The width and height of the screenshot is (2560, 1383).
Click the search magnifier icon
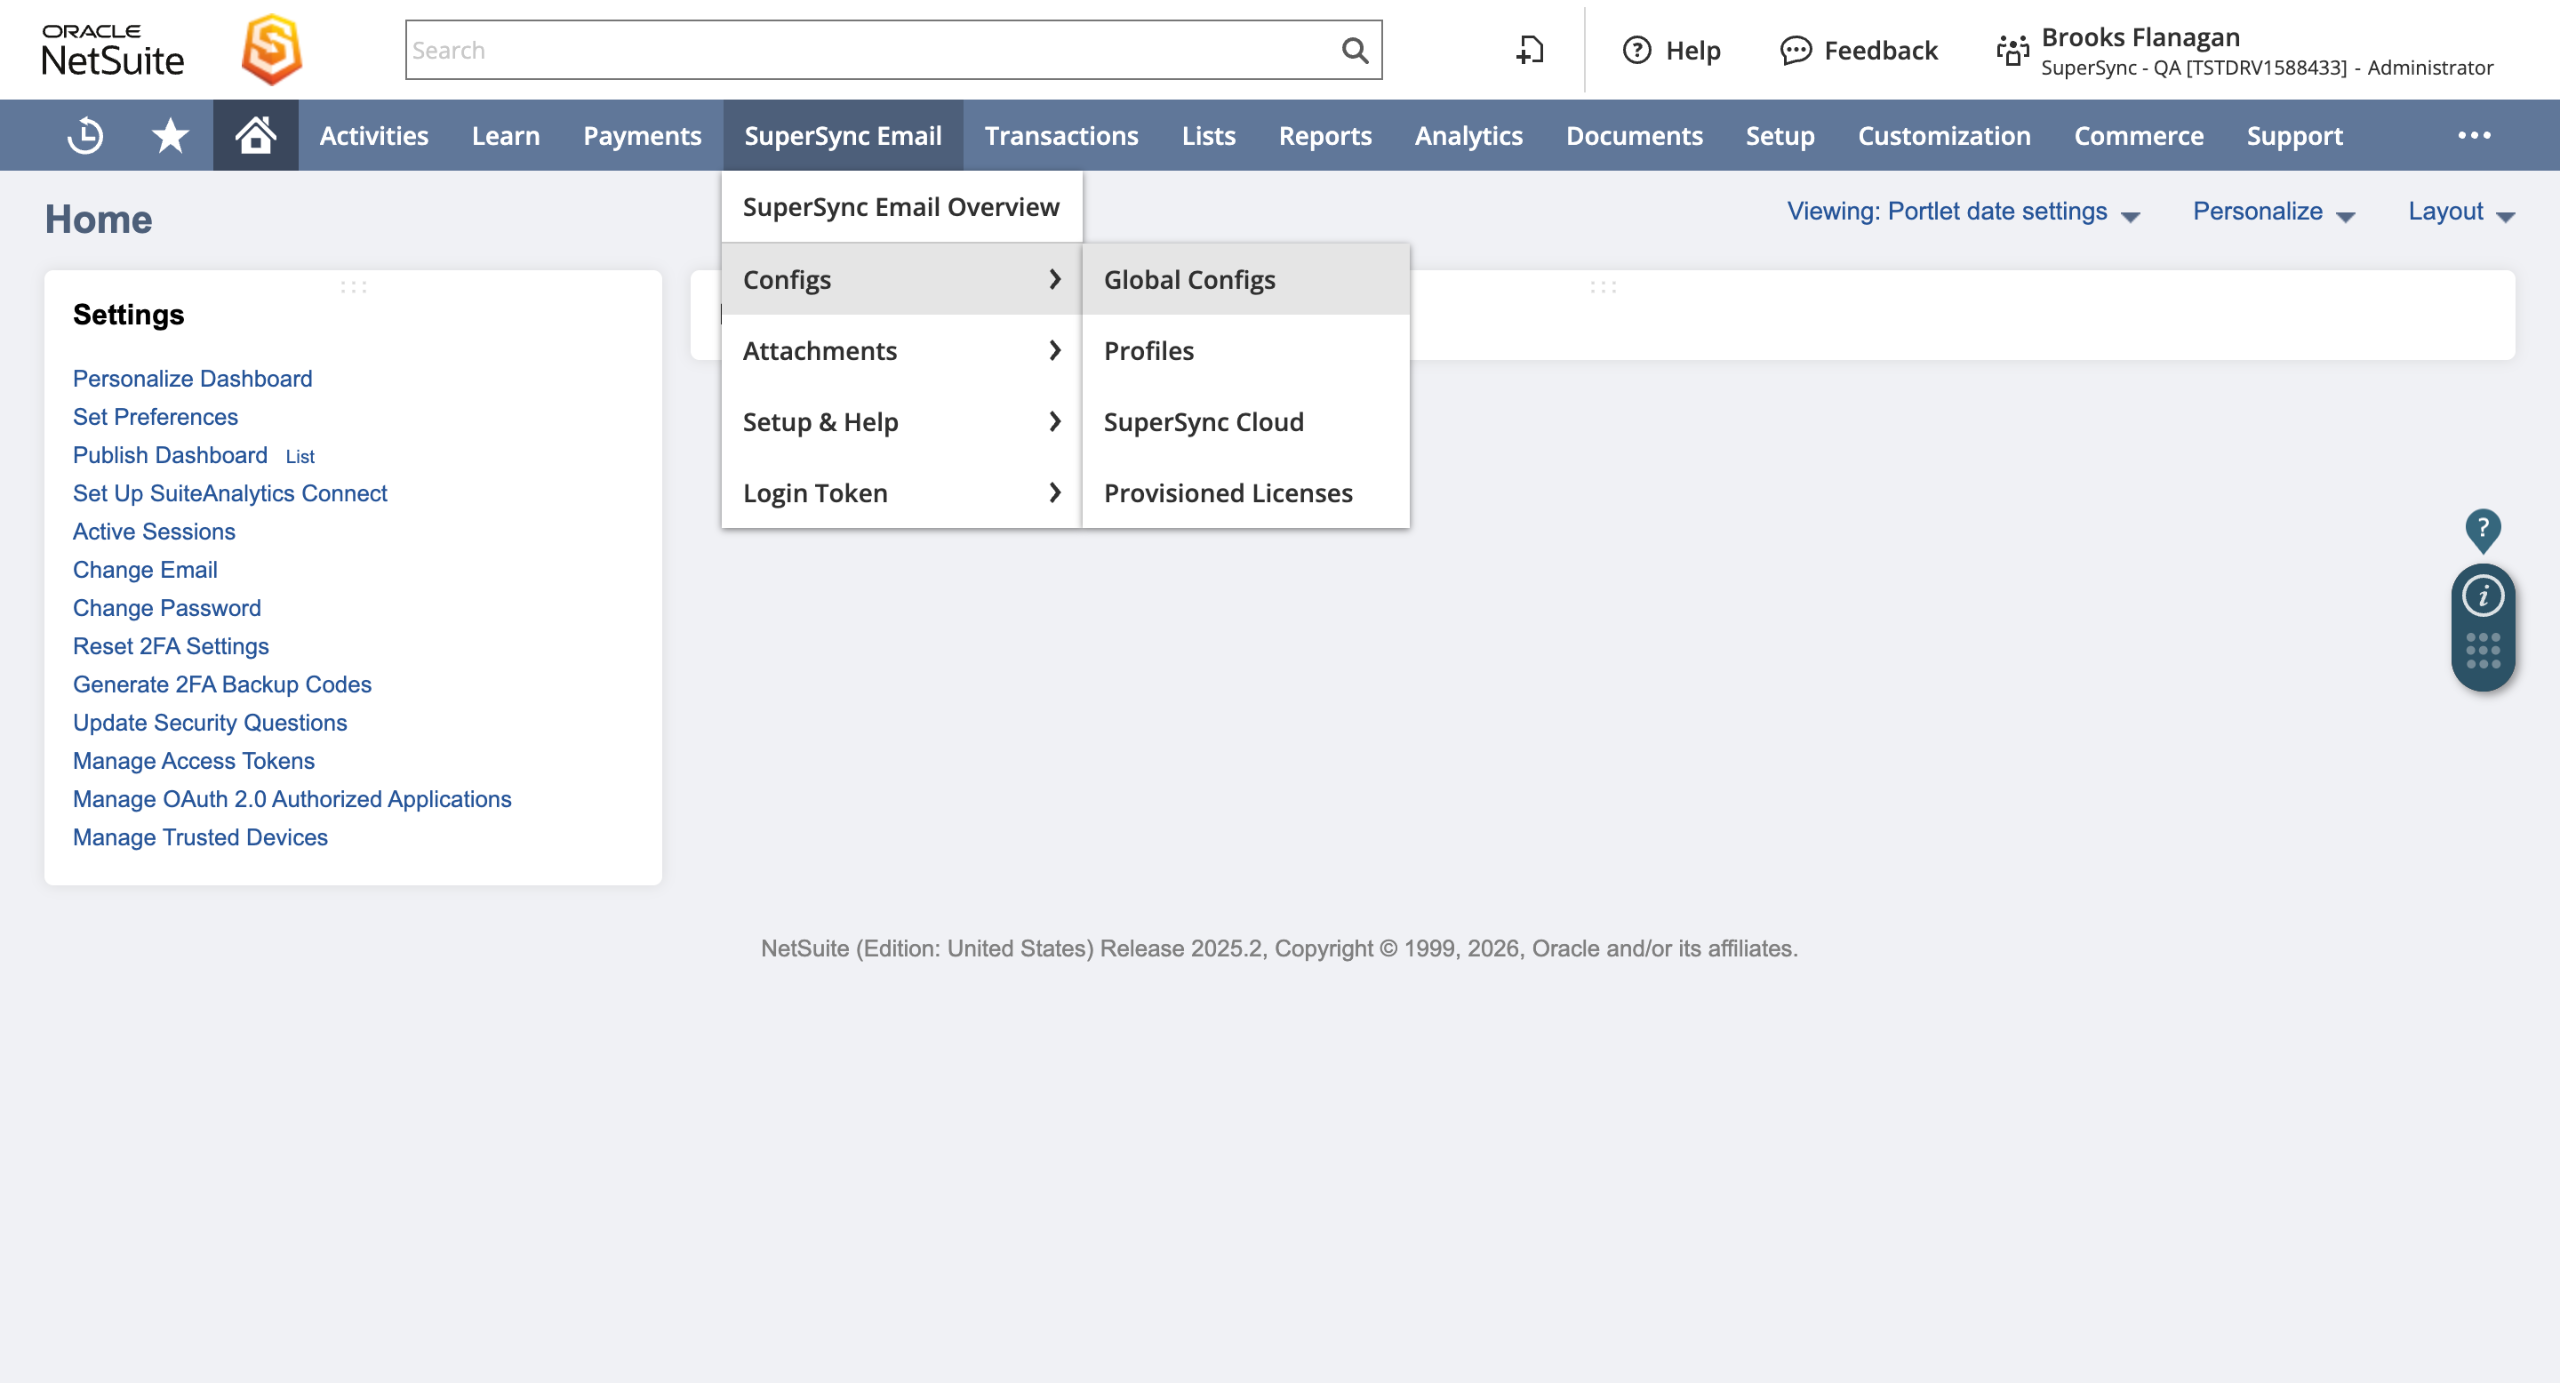point(1354,50)
